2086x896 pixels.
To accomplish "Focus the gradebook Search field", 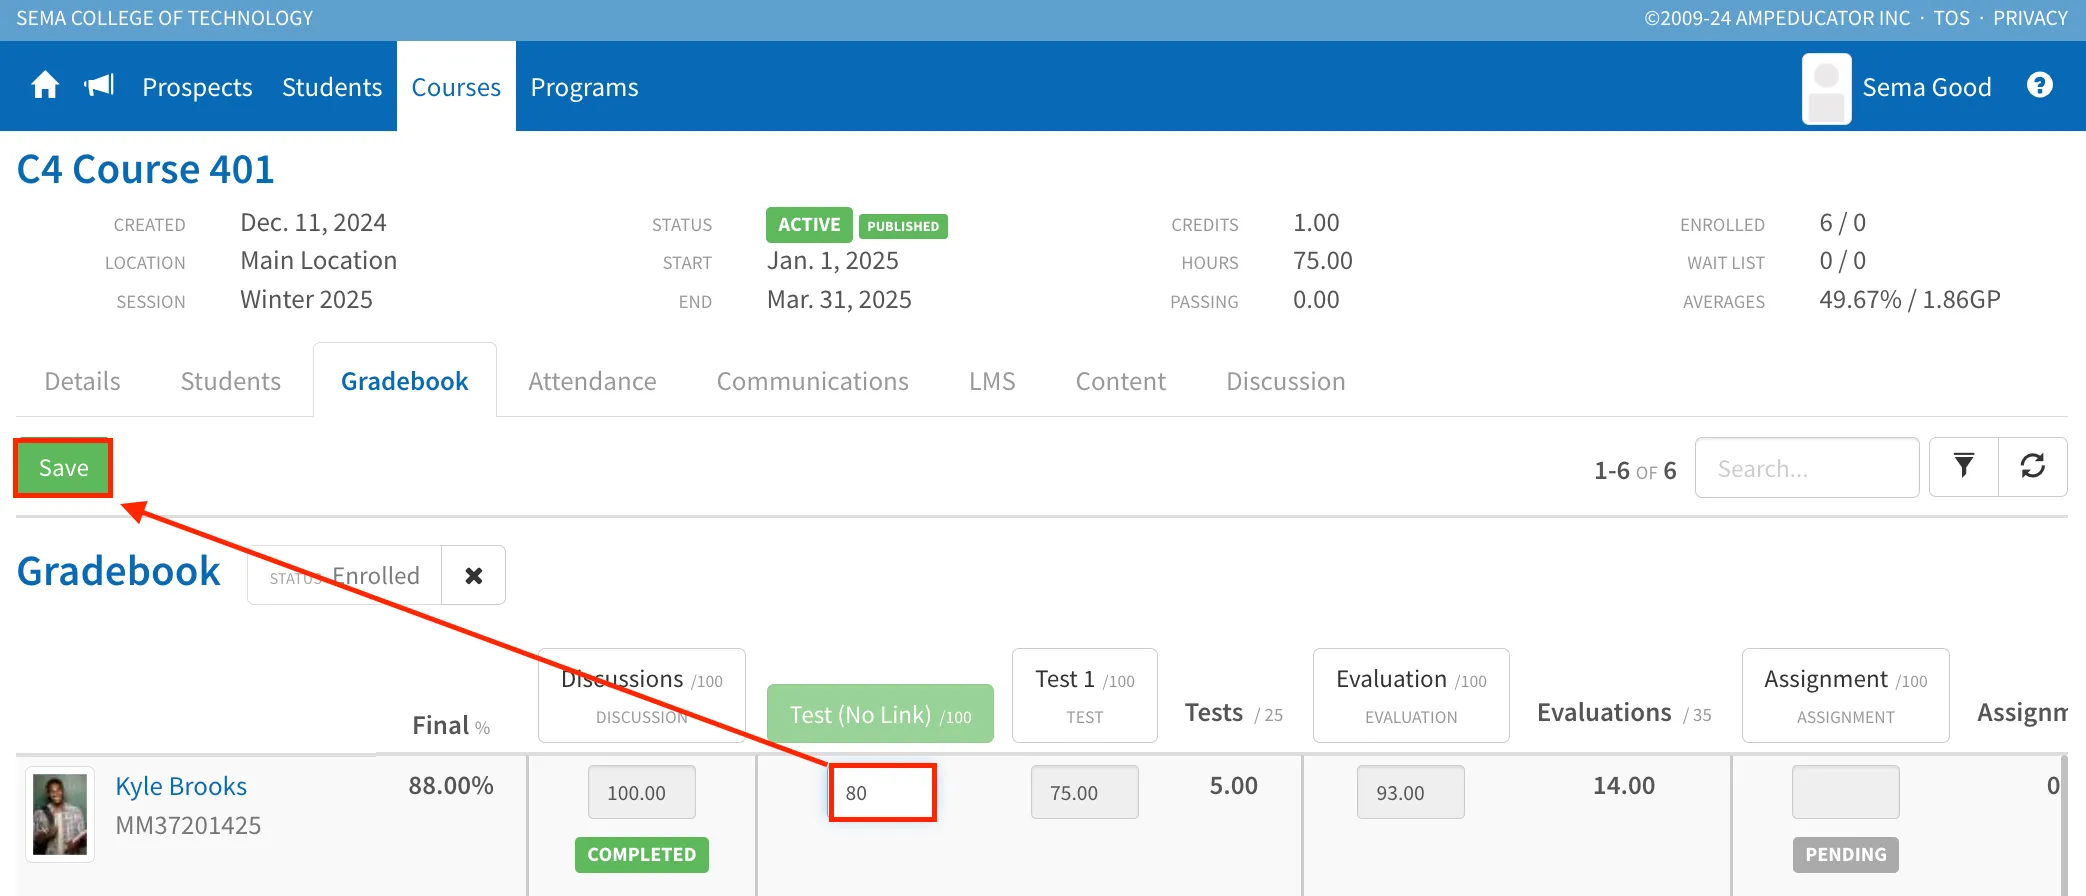I will (1807, 467).
